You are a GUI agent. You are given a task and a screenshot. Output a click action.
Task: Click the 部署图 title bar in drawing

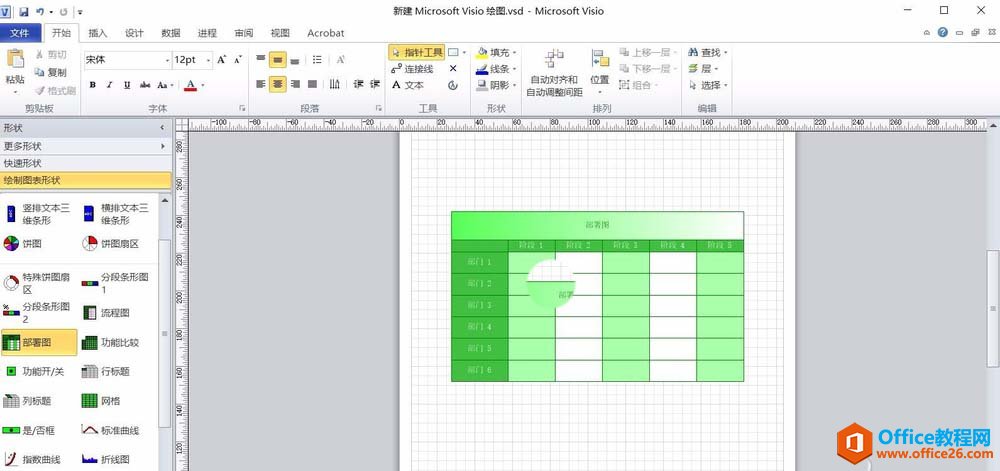point(597,225)
